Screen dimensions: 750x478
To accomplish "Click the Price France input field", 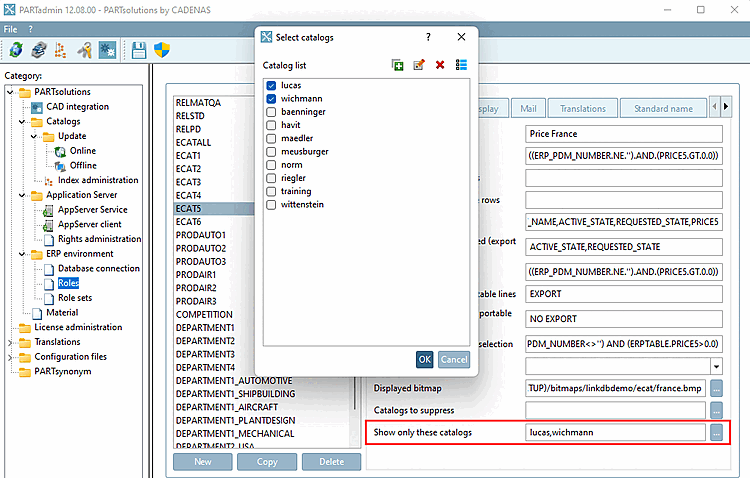I will [x=624, y=134].
